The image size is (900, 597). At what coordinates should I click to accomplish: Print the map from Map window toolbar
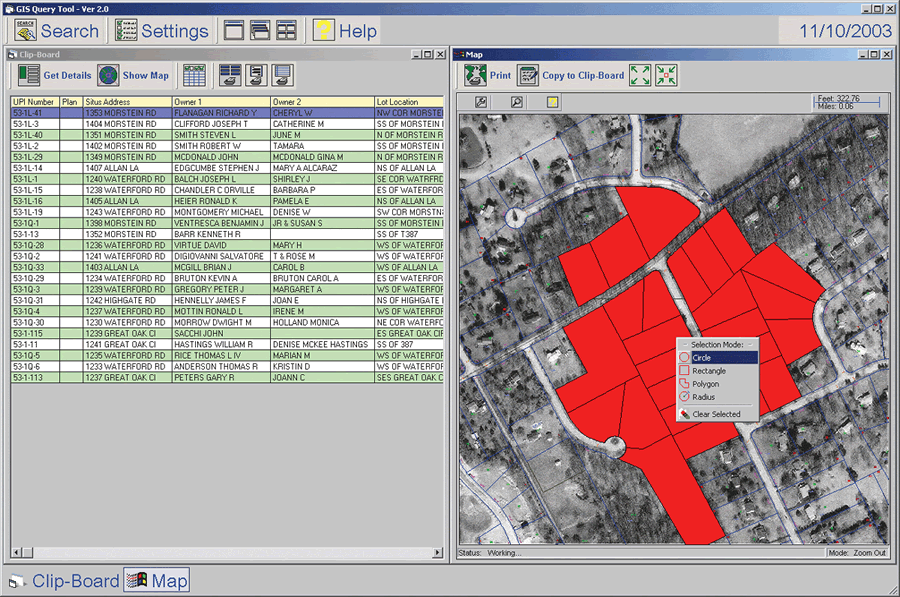point(487,75)
